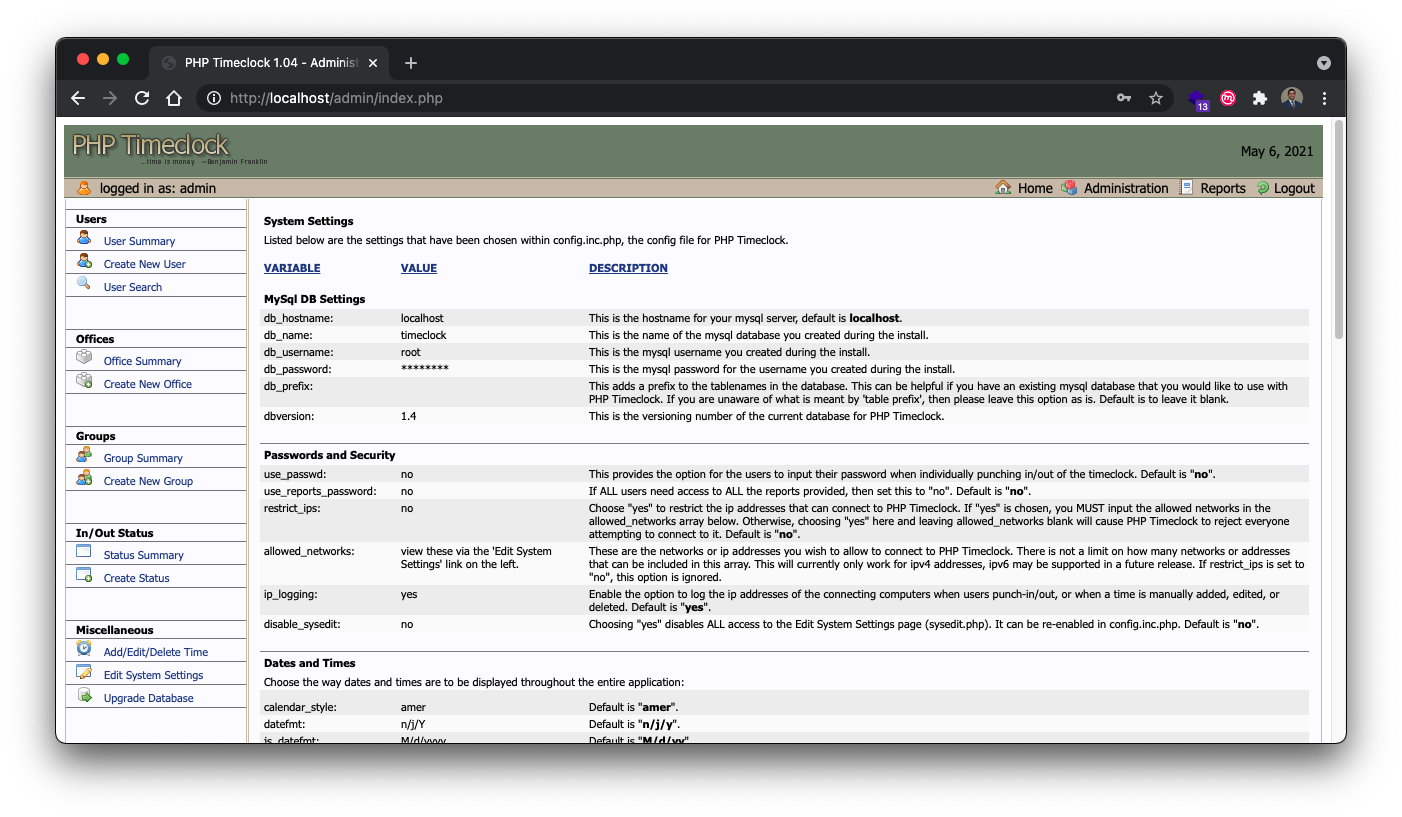
Task: Click the Create New Group icon
Action: coord(85,479)
